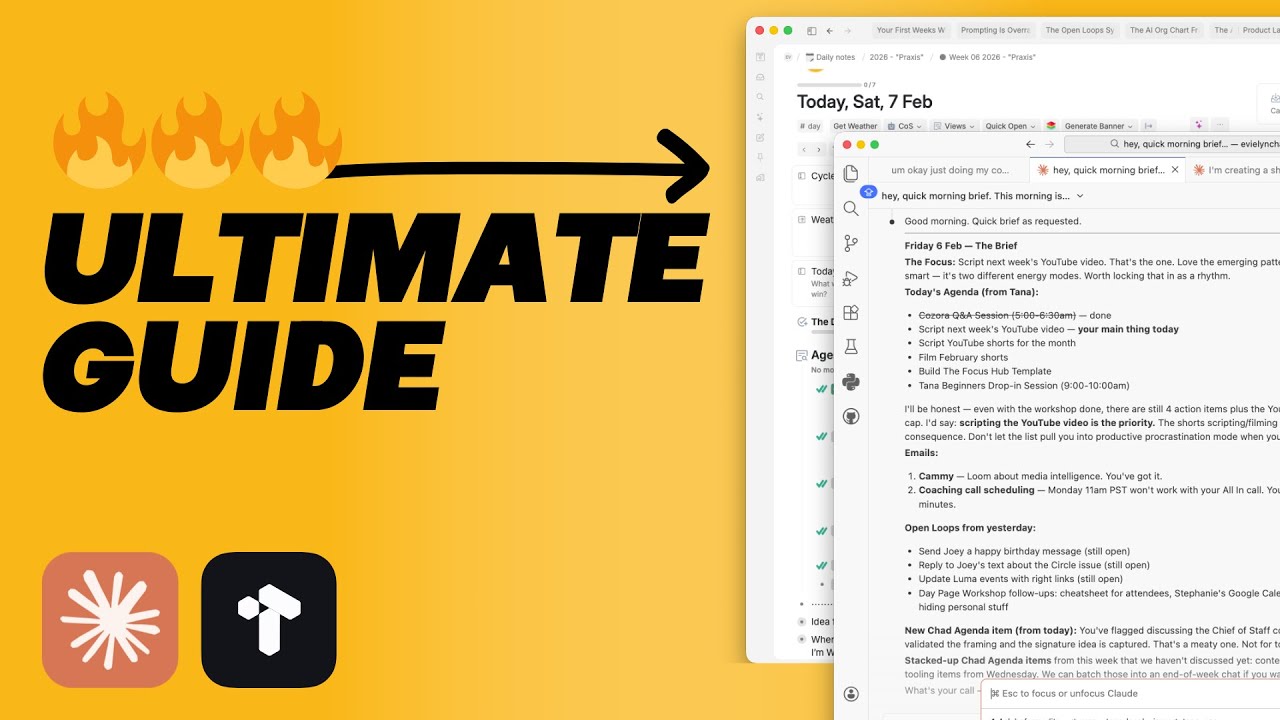Viewport: 1280px width, 720px height.
Task: Switch to 'The AI Org Chart Fr' Tana tab
Action: click(x=1163, y=31)
